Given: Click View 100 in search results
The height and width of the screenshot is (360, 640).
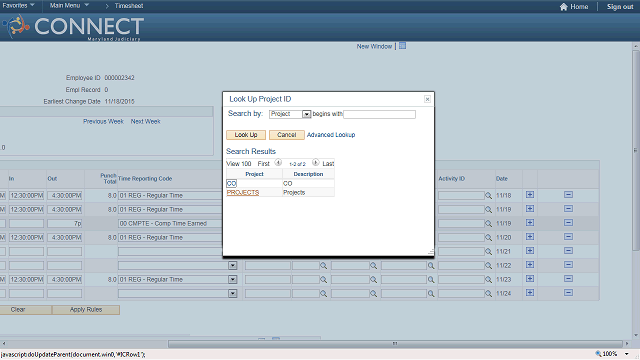Looking at the screenshot, I should 239,164.
